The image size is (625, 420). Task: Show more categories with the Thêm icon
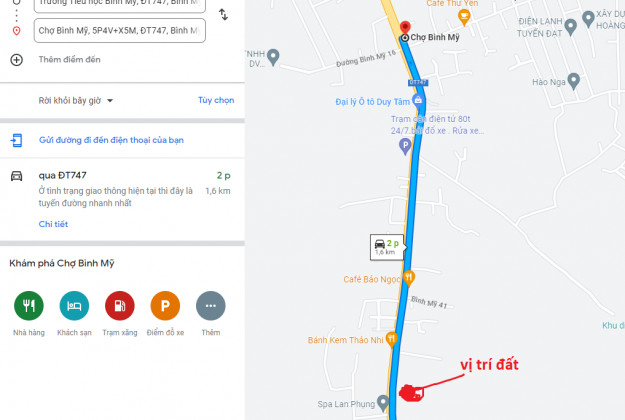point(210,306)
